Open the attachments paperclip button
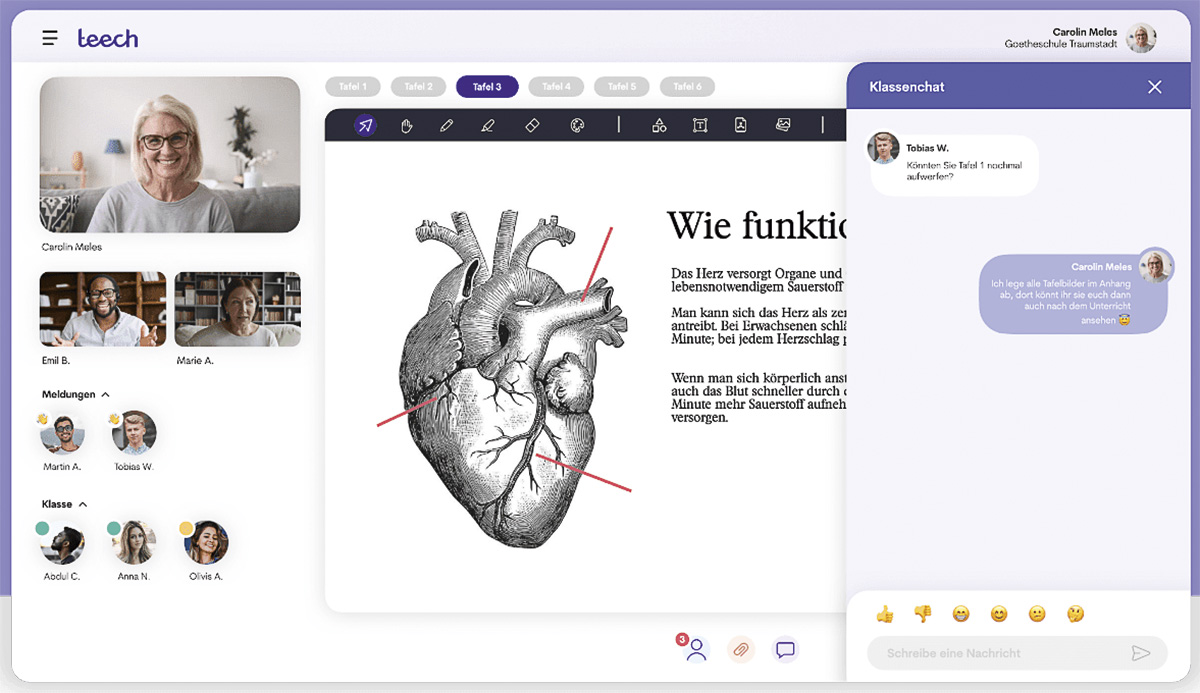 click(x=740, y=649)
